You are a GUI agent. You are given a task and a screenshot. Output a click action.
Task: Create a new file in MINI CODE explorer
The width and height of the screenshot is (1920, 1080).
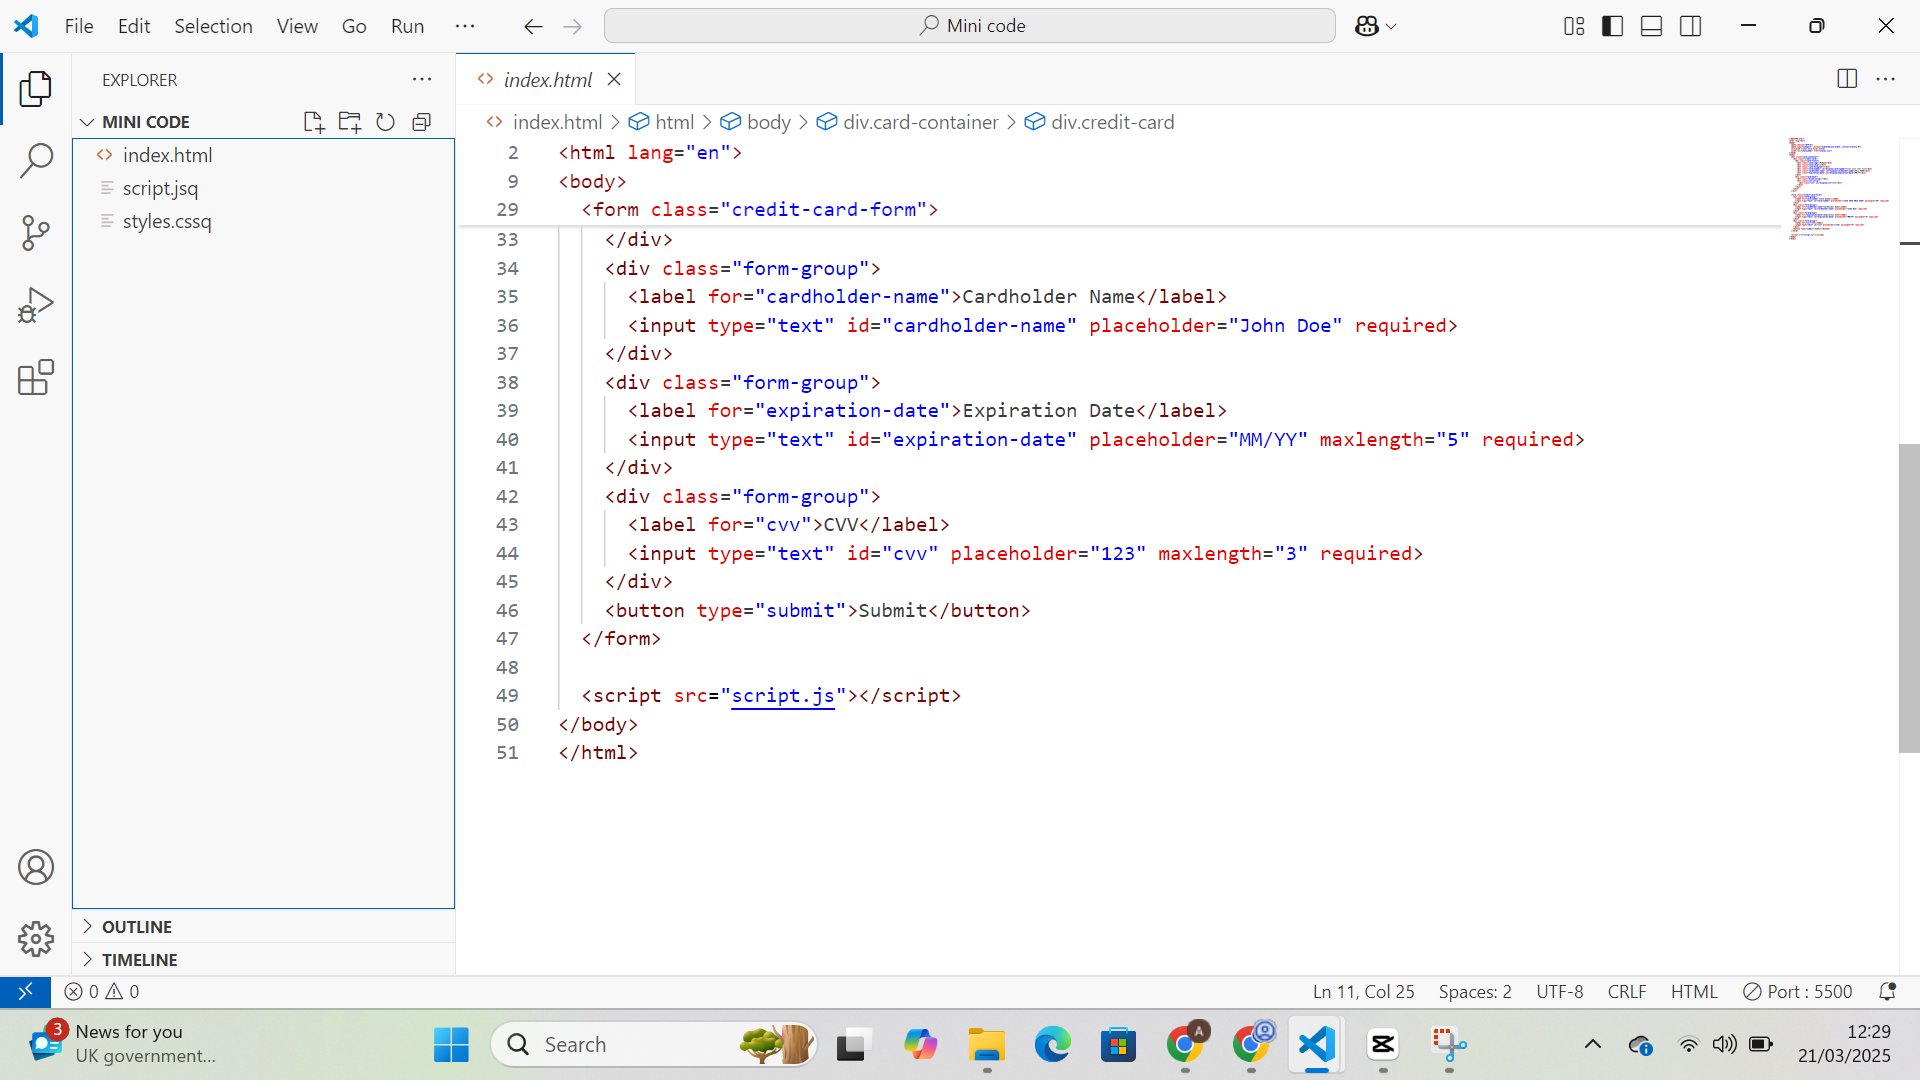click(x=313, y=121)
